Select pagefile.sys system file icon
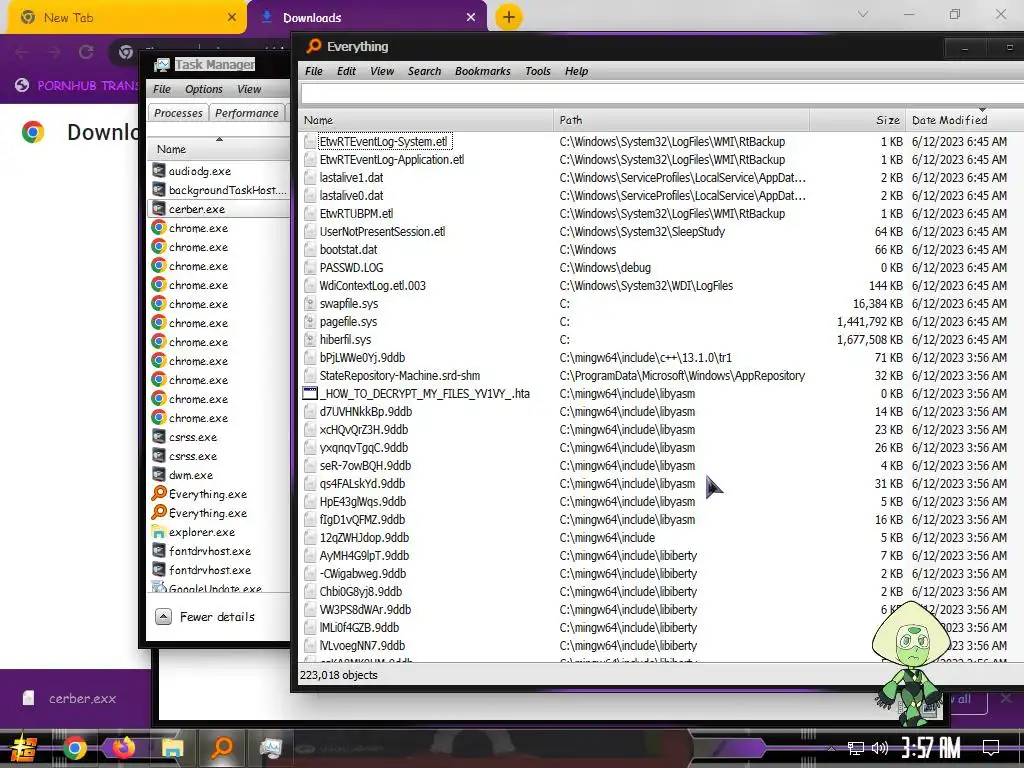Viewport: 1024px width, 768px height. pyautogui.click(x=310, y=322)
